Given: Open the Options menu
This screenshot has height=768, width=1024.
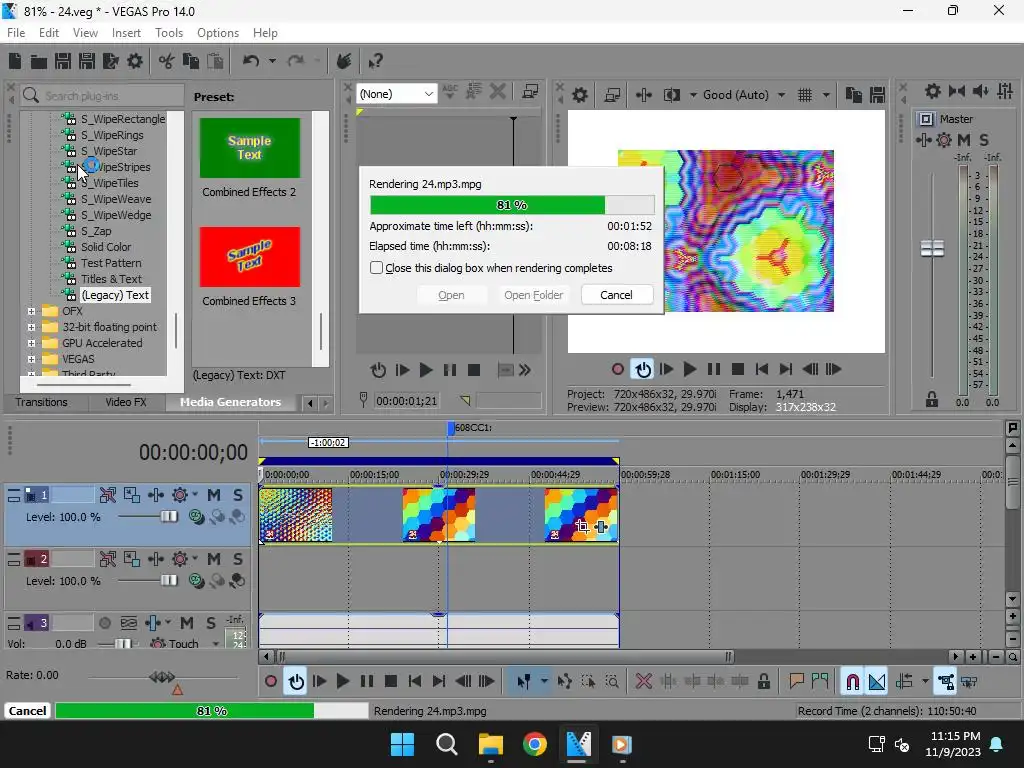Looking at the screenshot, I should 217,33.
